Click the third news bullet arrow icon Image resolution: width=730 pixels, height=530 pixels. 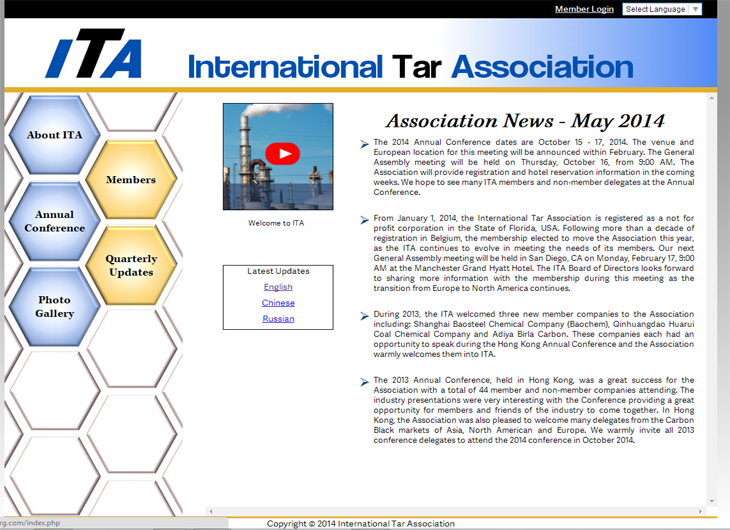(364, 315)
